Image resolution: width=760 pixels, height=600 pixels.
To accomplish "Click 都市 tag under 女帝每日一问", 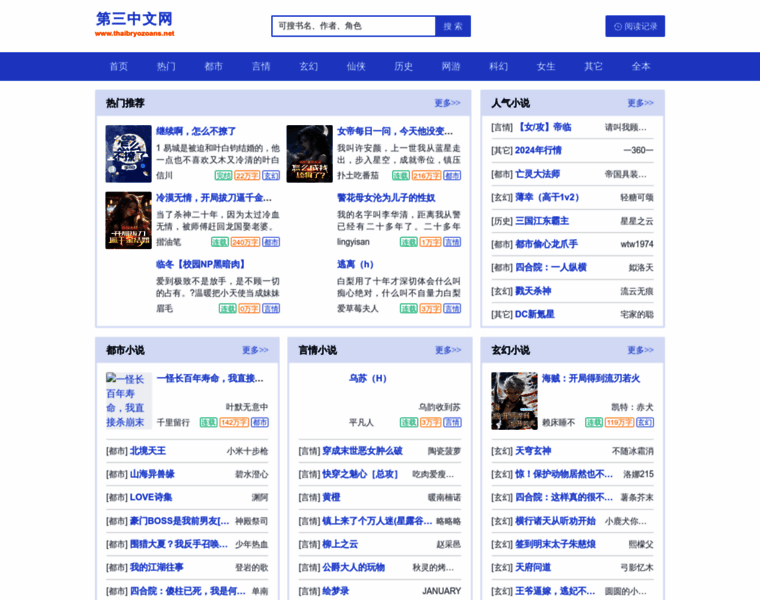I will (x=452, y=175).
